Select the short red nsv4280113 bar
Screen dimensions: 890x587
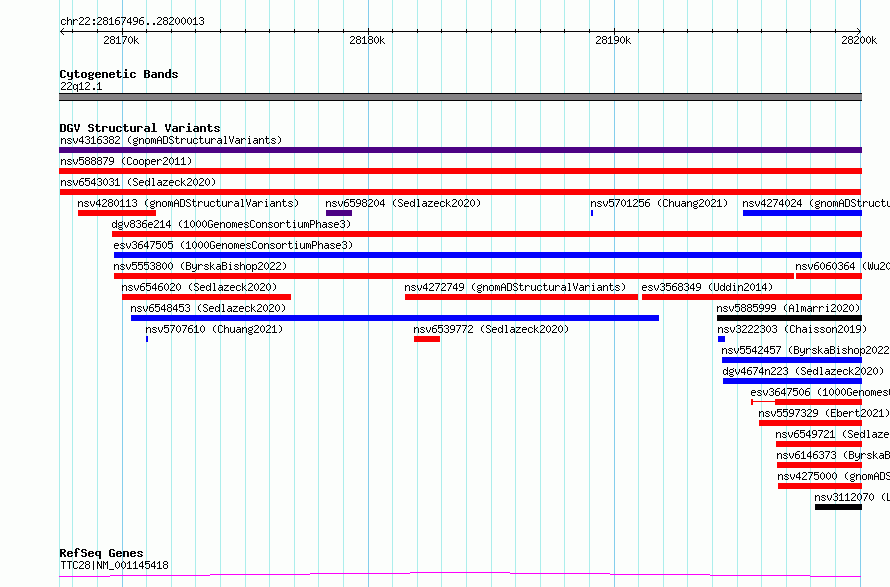(x=117, y=213)
